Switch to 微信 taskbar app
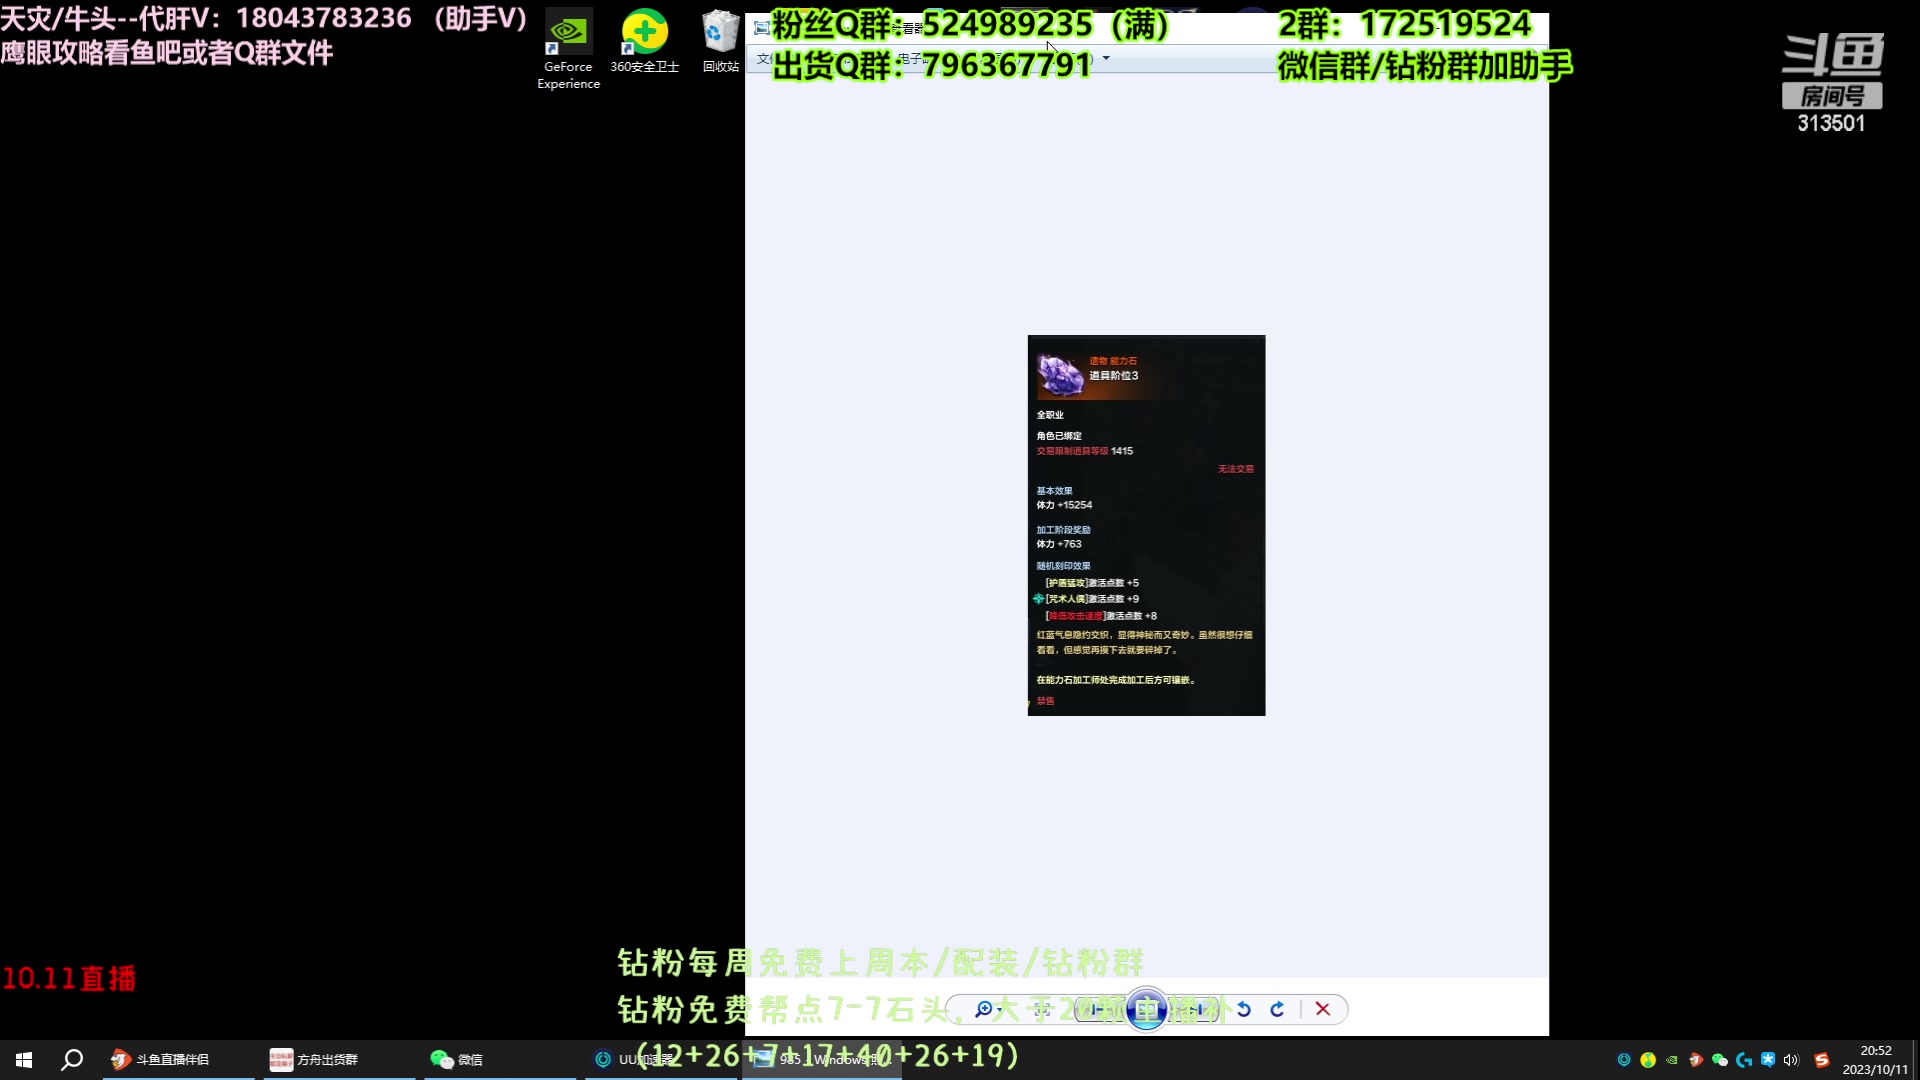Image resolution: width=1920 pixels, height=1080 pixels. click(x=500, y=1059)
